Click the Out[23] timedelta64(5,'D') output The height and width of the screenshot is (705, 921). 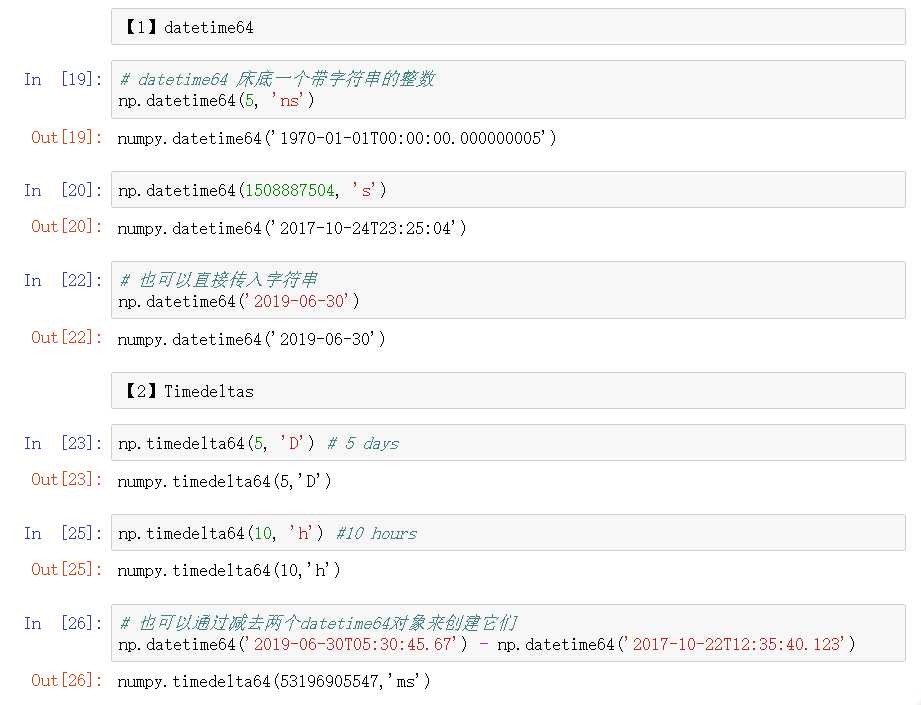(224, 481)
